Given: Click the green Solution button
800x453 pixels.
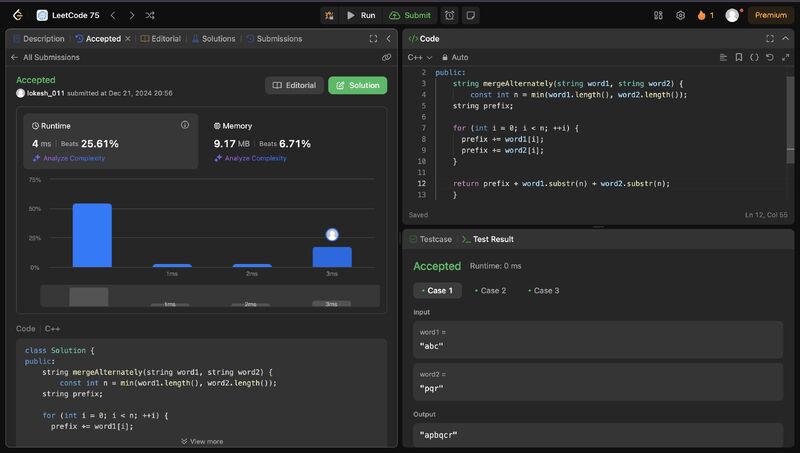Looking at the screenshot, I should [x=357, y=85].
